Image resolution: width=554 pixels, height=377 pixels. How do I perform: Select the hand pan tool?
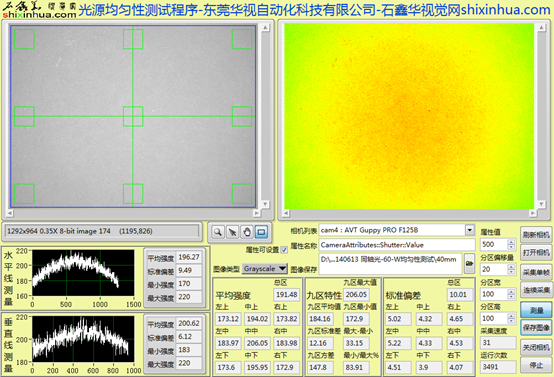coord(247,232)
